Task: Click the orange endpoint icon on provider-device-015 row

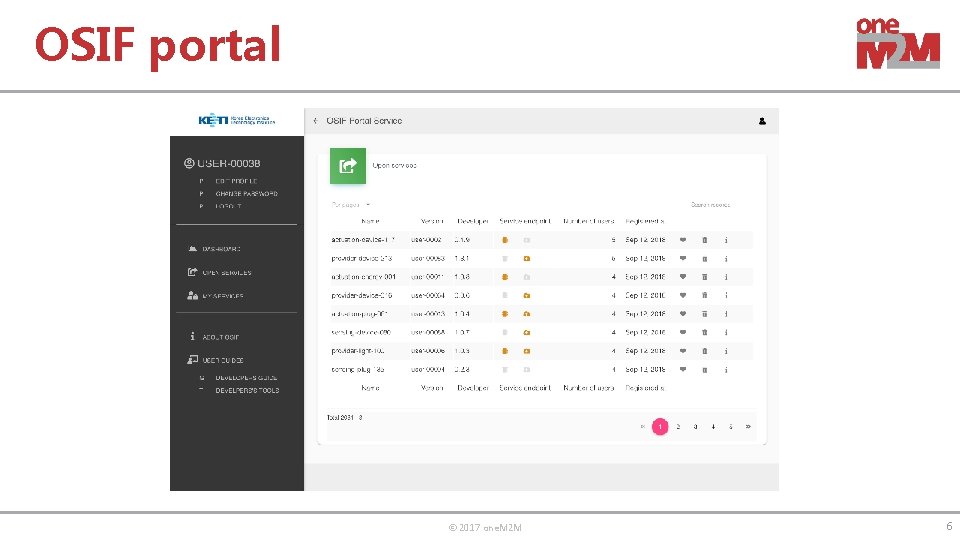Action: coord(527,295)
